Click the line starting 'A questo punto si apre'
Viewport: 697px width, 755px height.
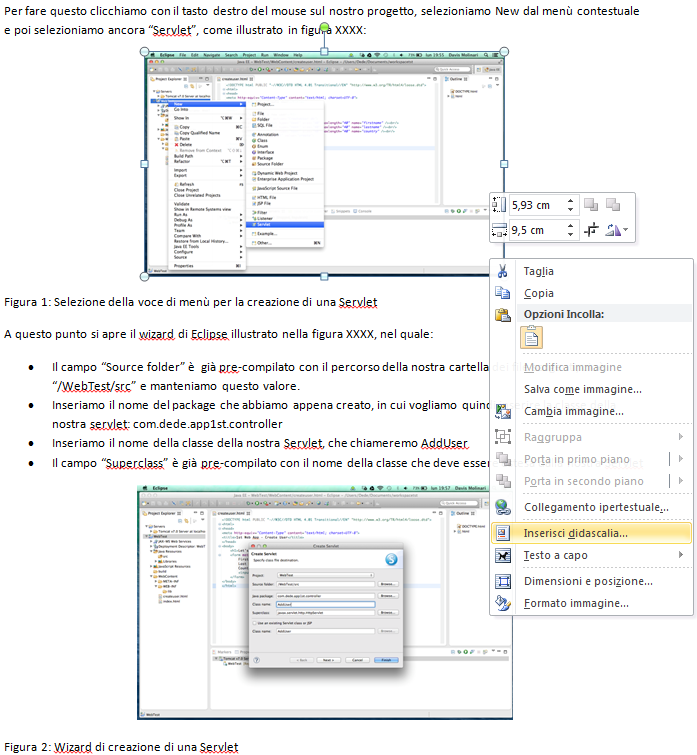[x=219, y=334]
